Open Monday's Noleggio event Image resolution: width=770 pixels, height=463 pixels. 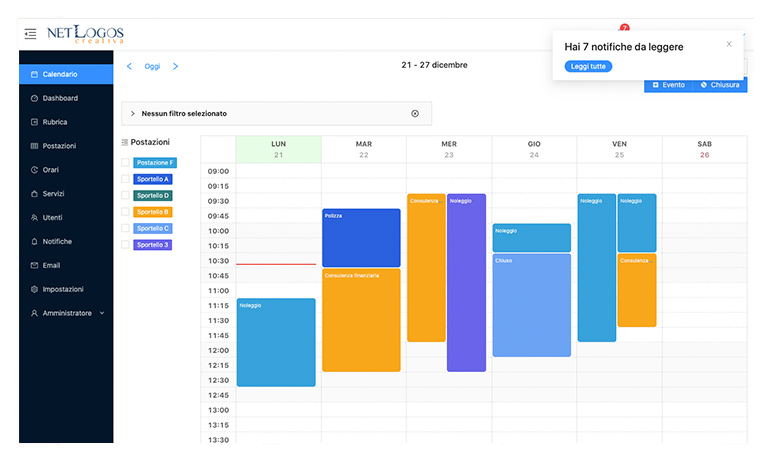click(276, 342)
